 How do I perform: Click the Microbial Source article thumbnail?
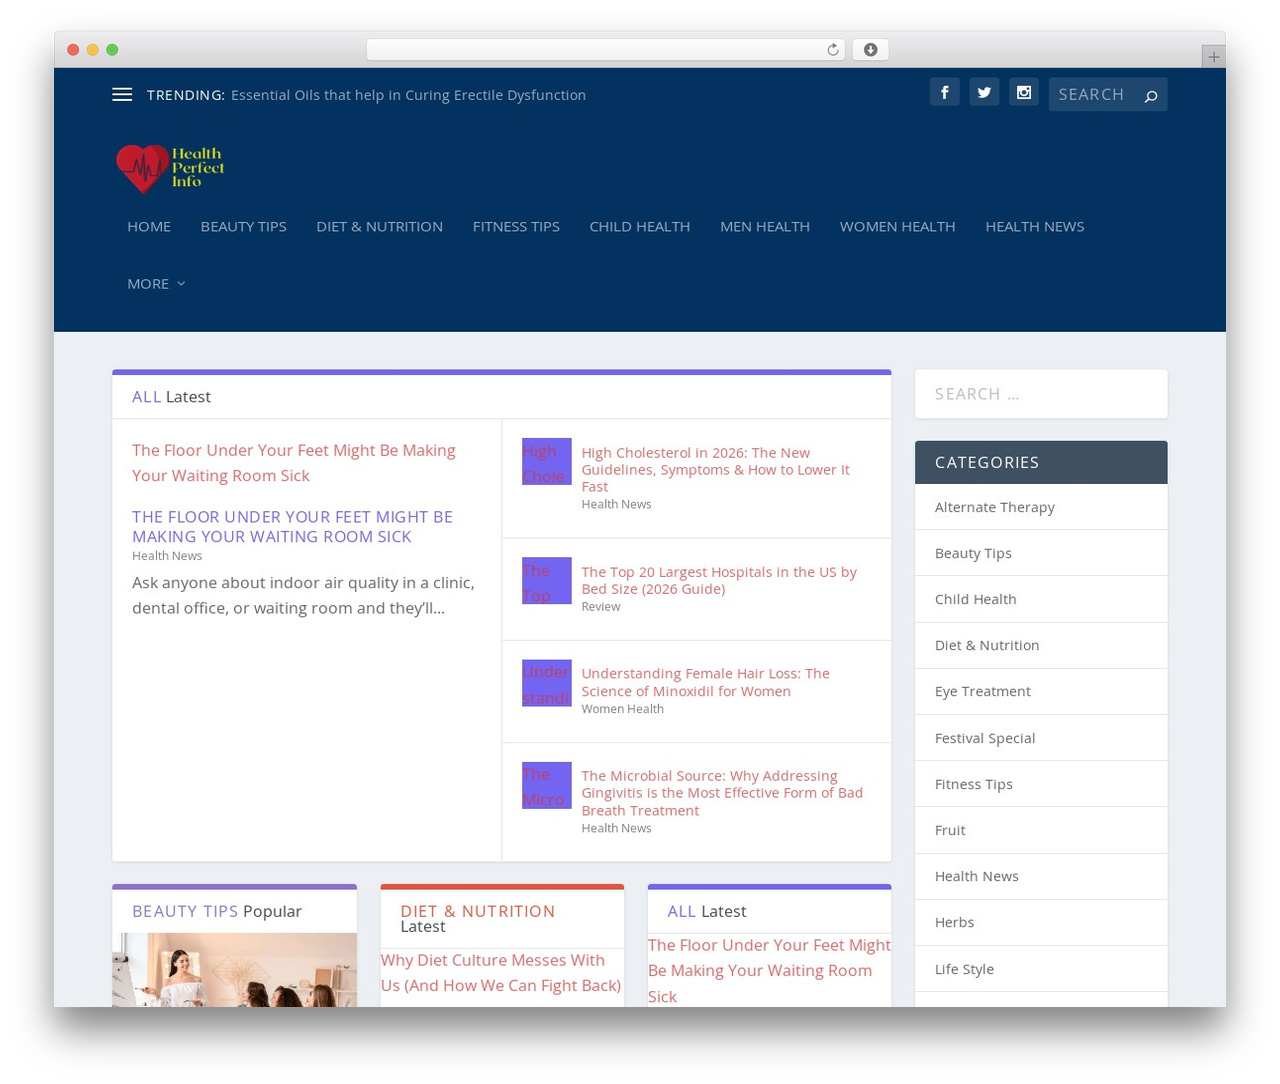point(547,785)
